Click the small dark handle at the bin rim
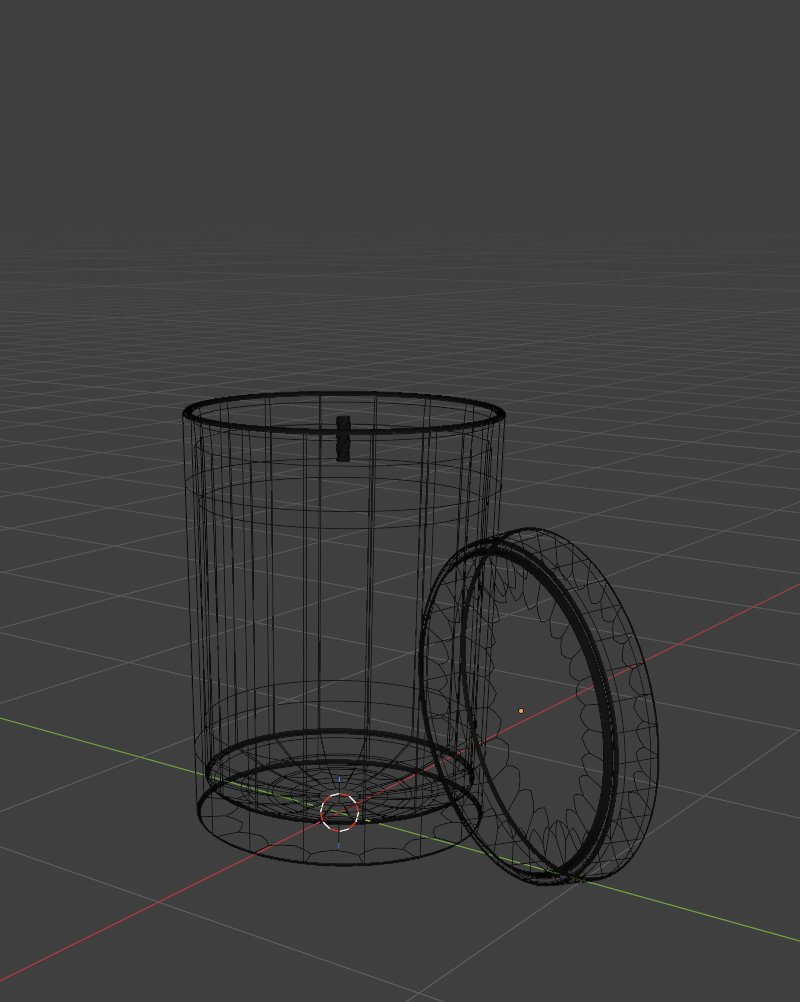 (343, 438)
